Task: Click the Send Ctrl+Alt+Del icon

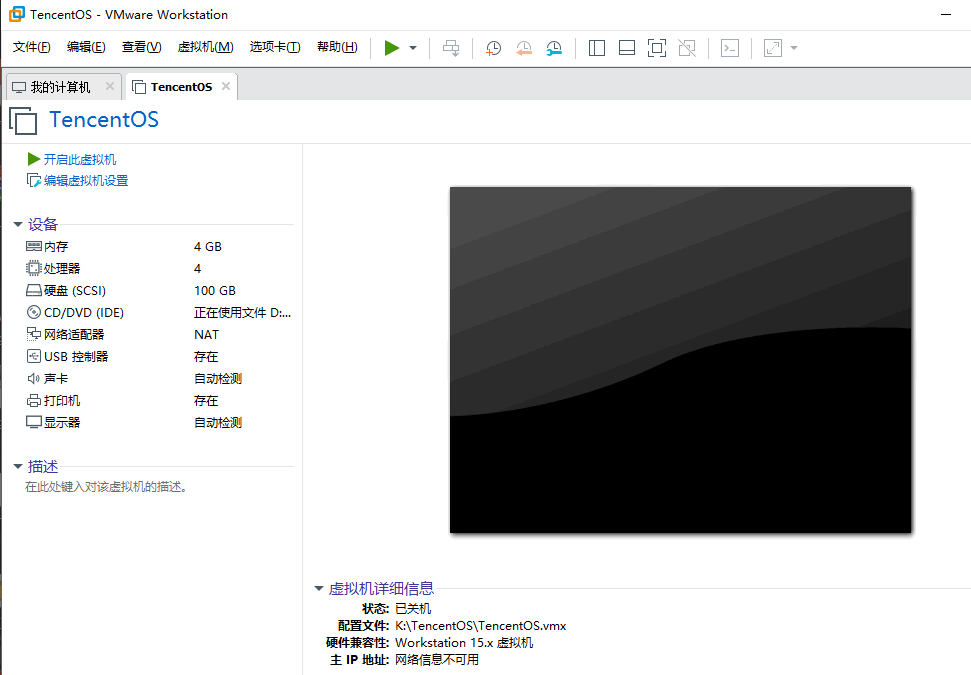Action: (450, 47)
